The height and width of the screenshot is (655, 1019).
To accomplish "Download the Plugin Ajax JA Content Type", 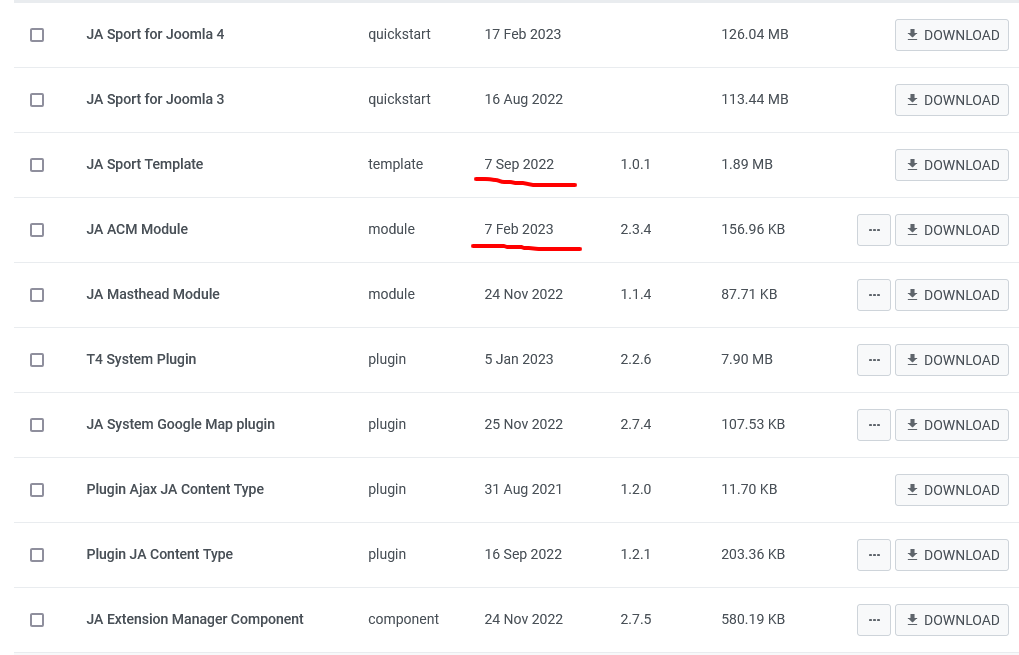I will [x=951, y=490].
